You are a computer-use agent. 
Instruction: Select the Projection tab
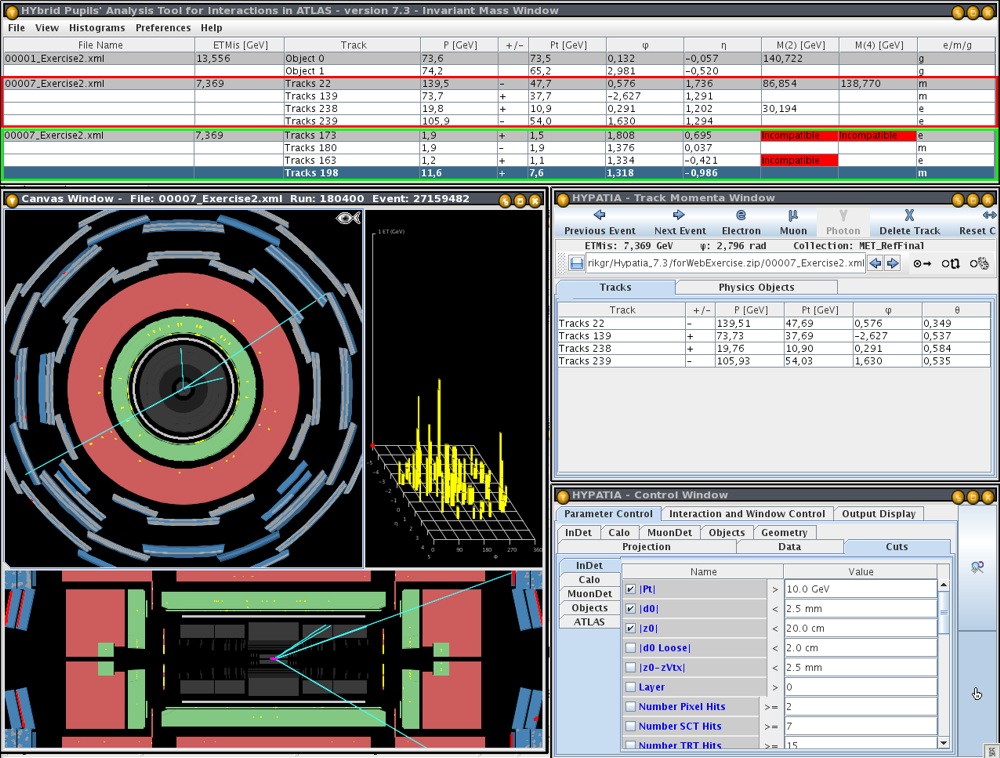coord(646,547)
